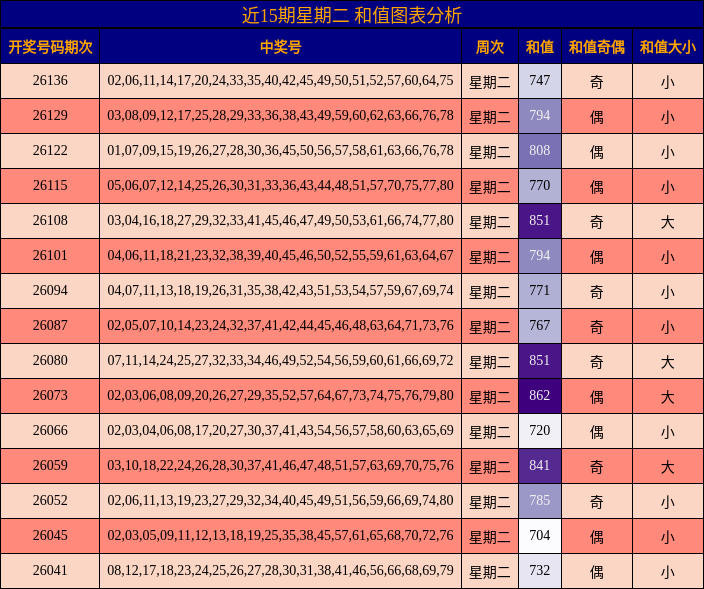Click winning numbers starting 07,11,14,24

tap(281, 360)
